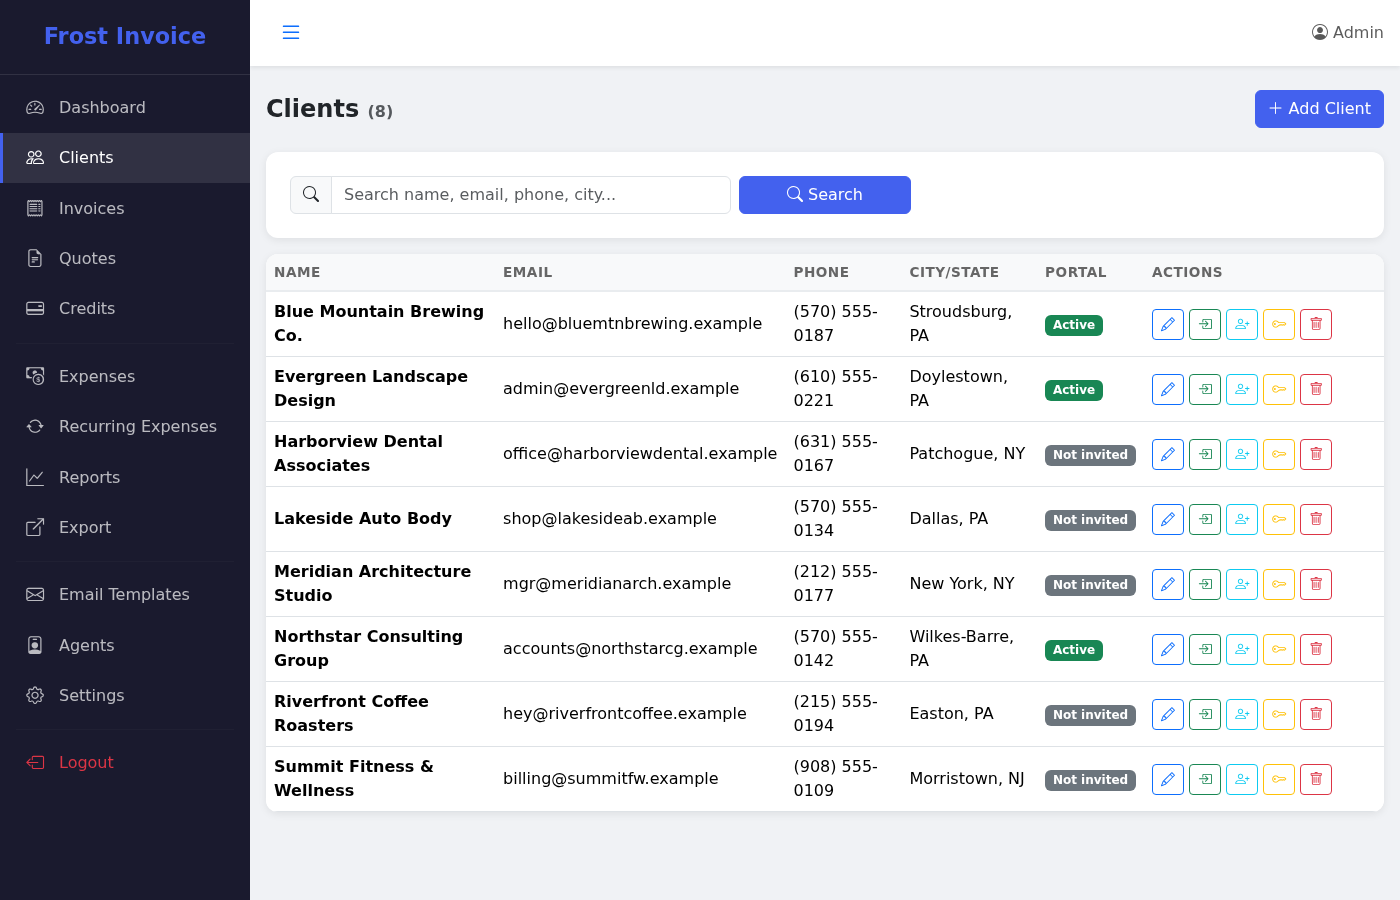
Task: Select the Settings gear icon
Action: click(33, 695)
